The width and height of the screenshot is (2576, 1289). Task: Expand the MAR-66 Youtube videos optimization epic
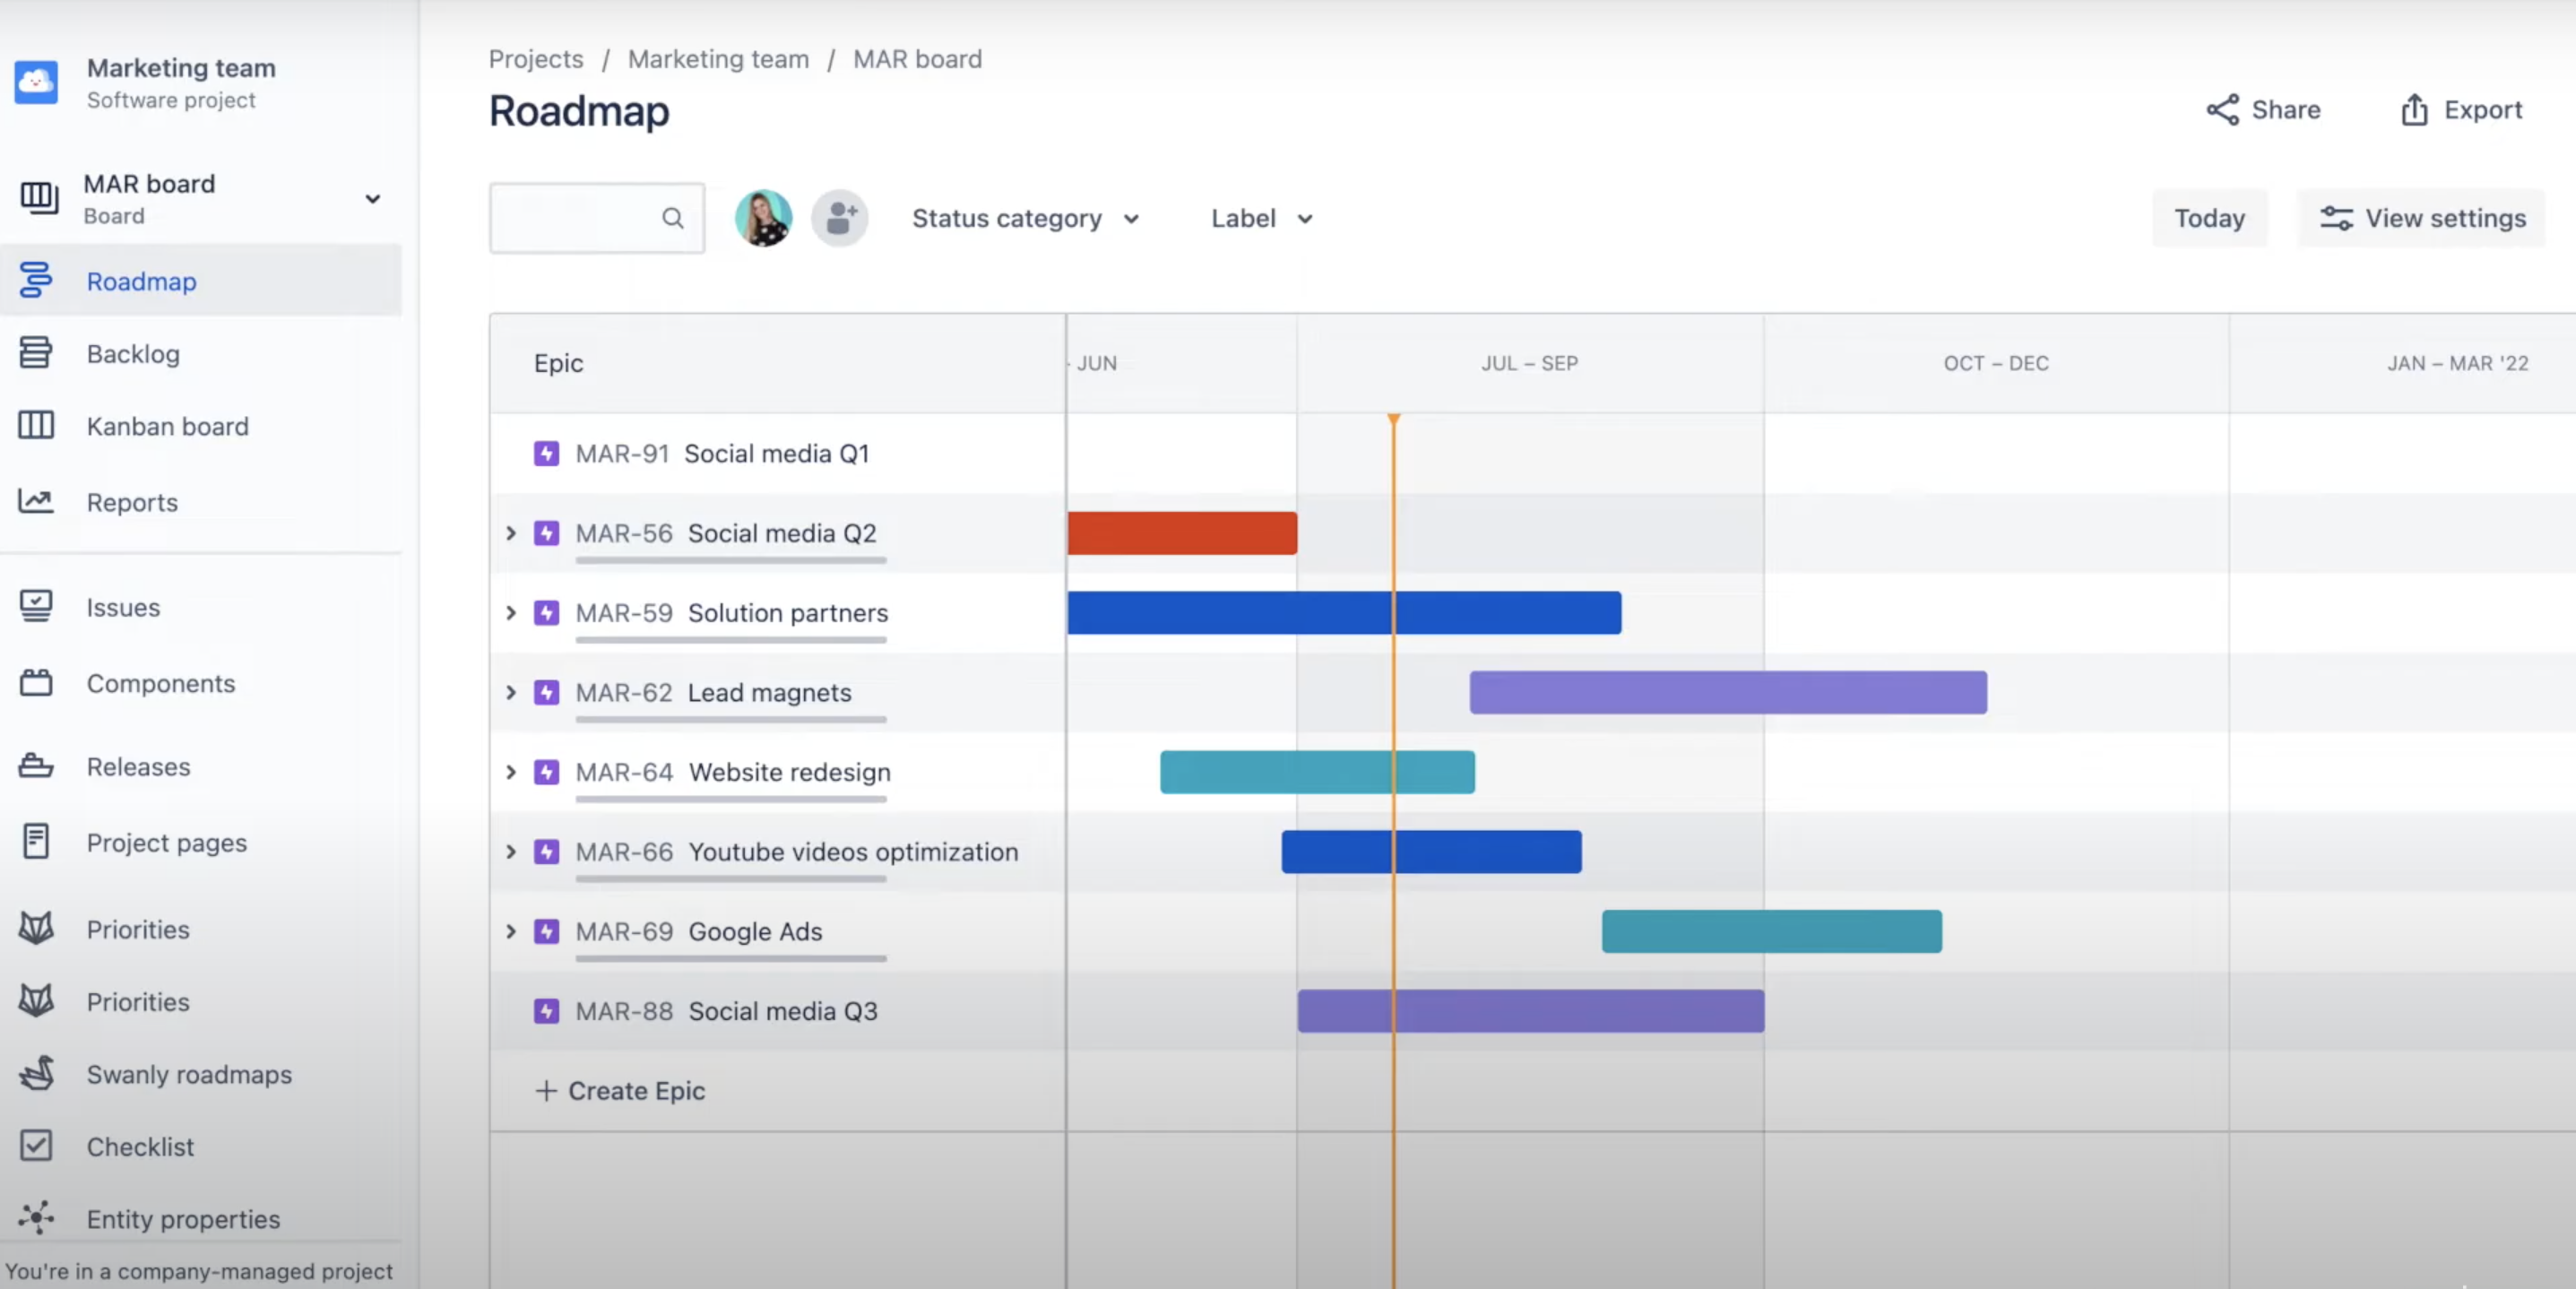pos(511,852)
